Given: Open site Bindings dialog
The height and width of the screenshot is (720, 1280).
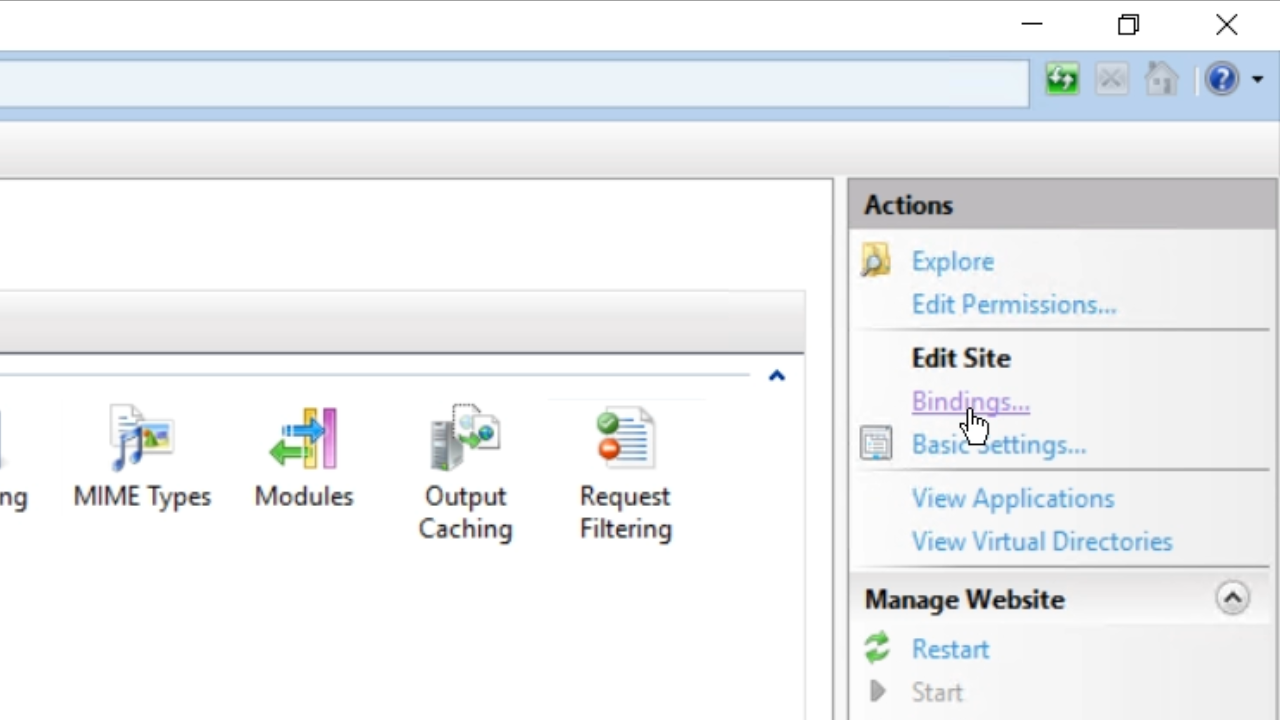Looking at the screenshot, I should [970, 402].
